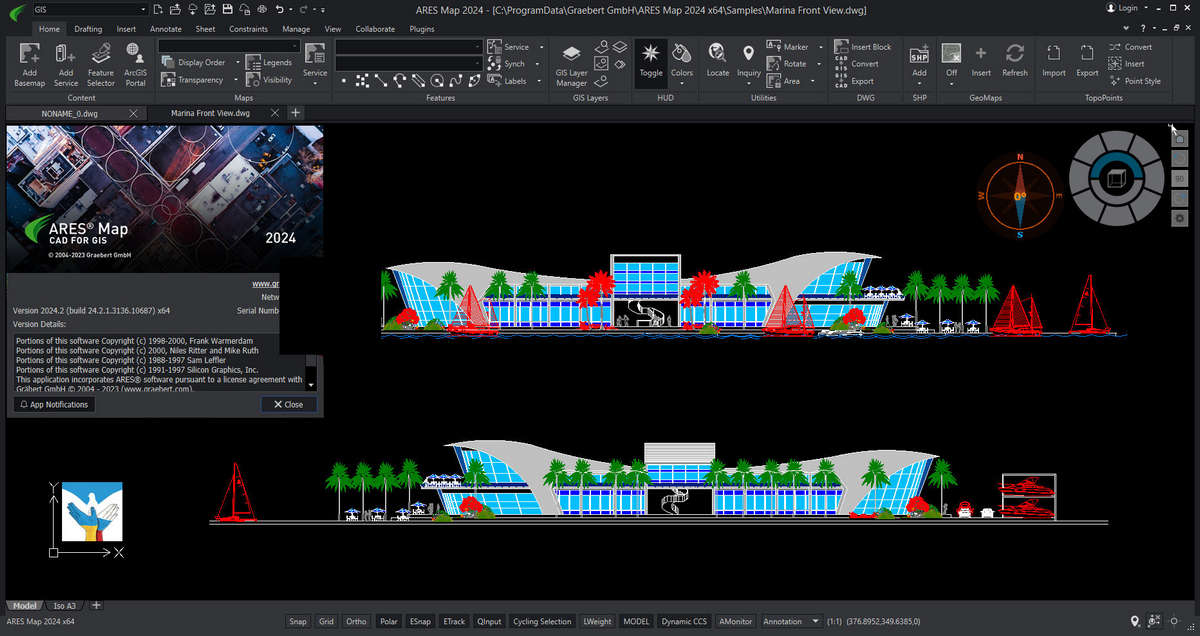This screenshot has width=1200, height=636.
Task: Expand the Marker dropdown arrow
Action: coord(819,47)
